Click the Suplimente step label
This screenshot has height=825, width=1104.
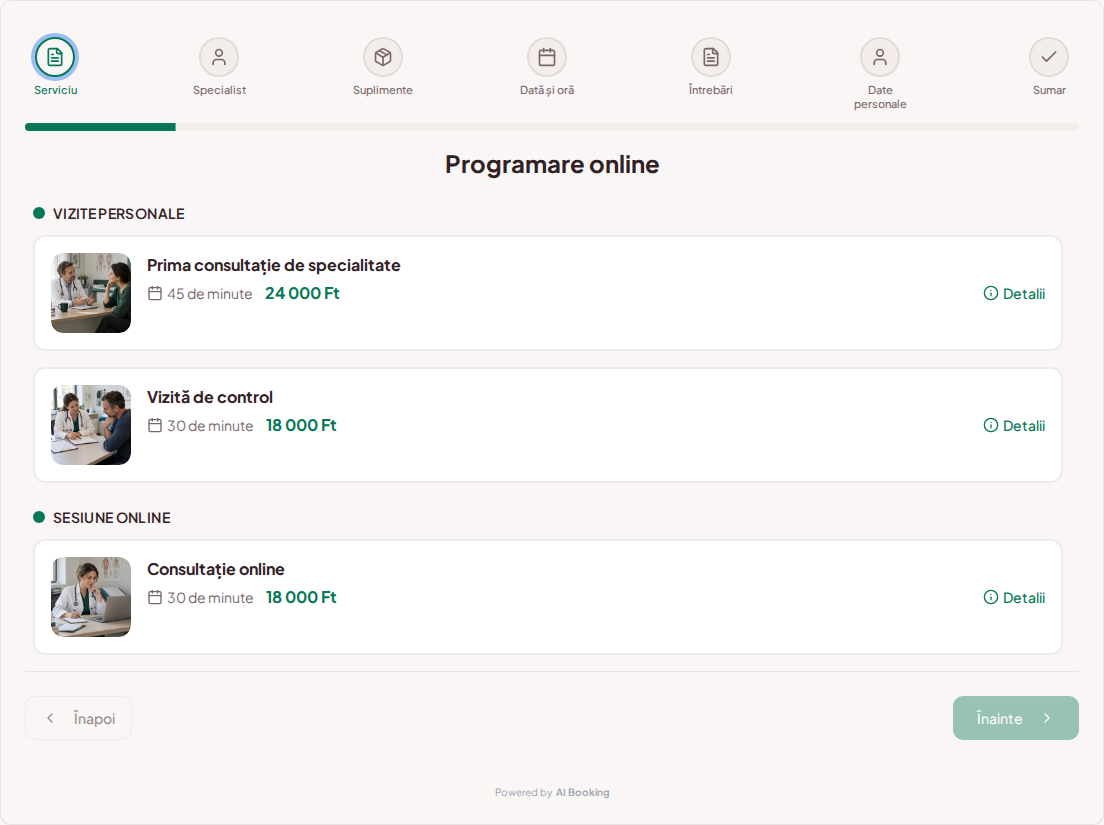point(383,90)
